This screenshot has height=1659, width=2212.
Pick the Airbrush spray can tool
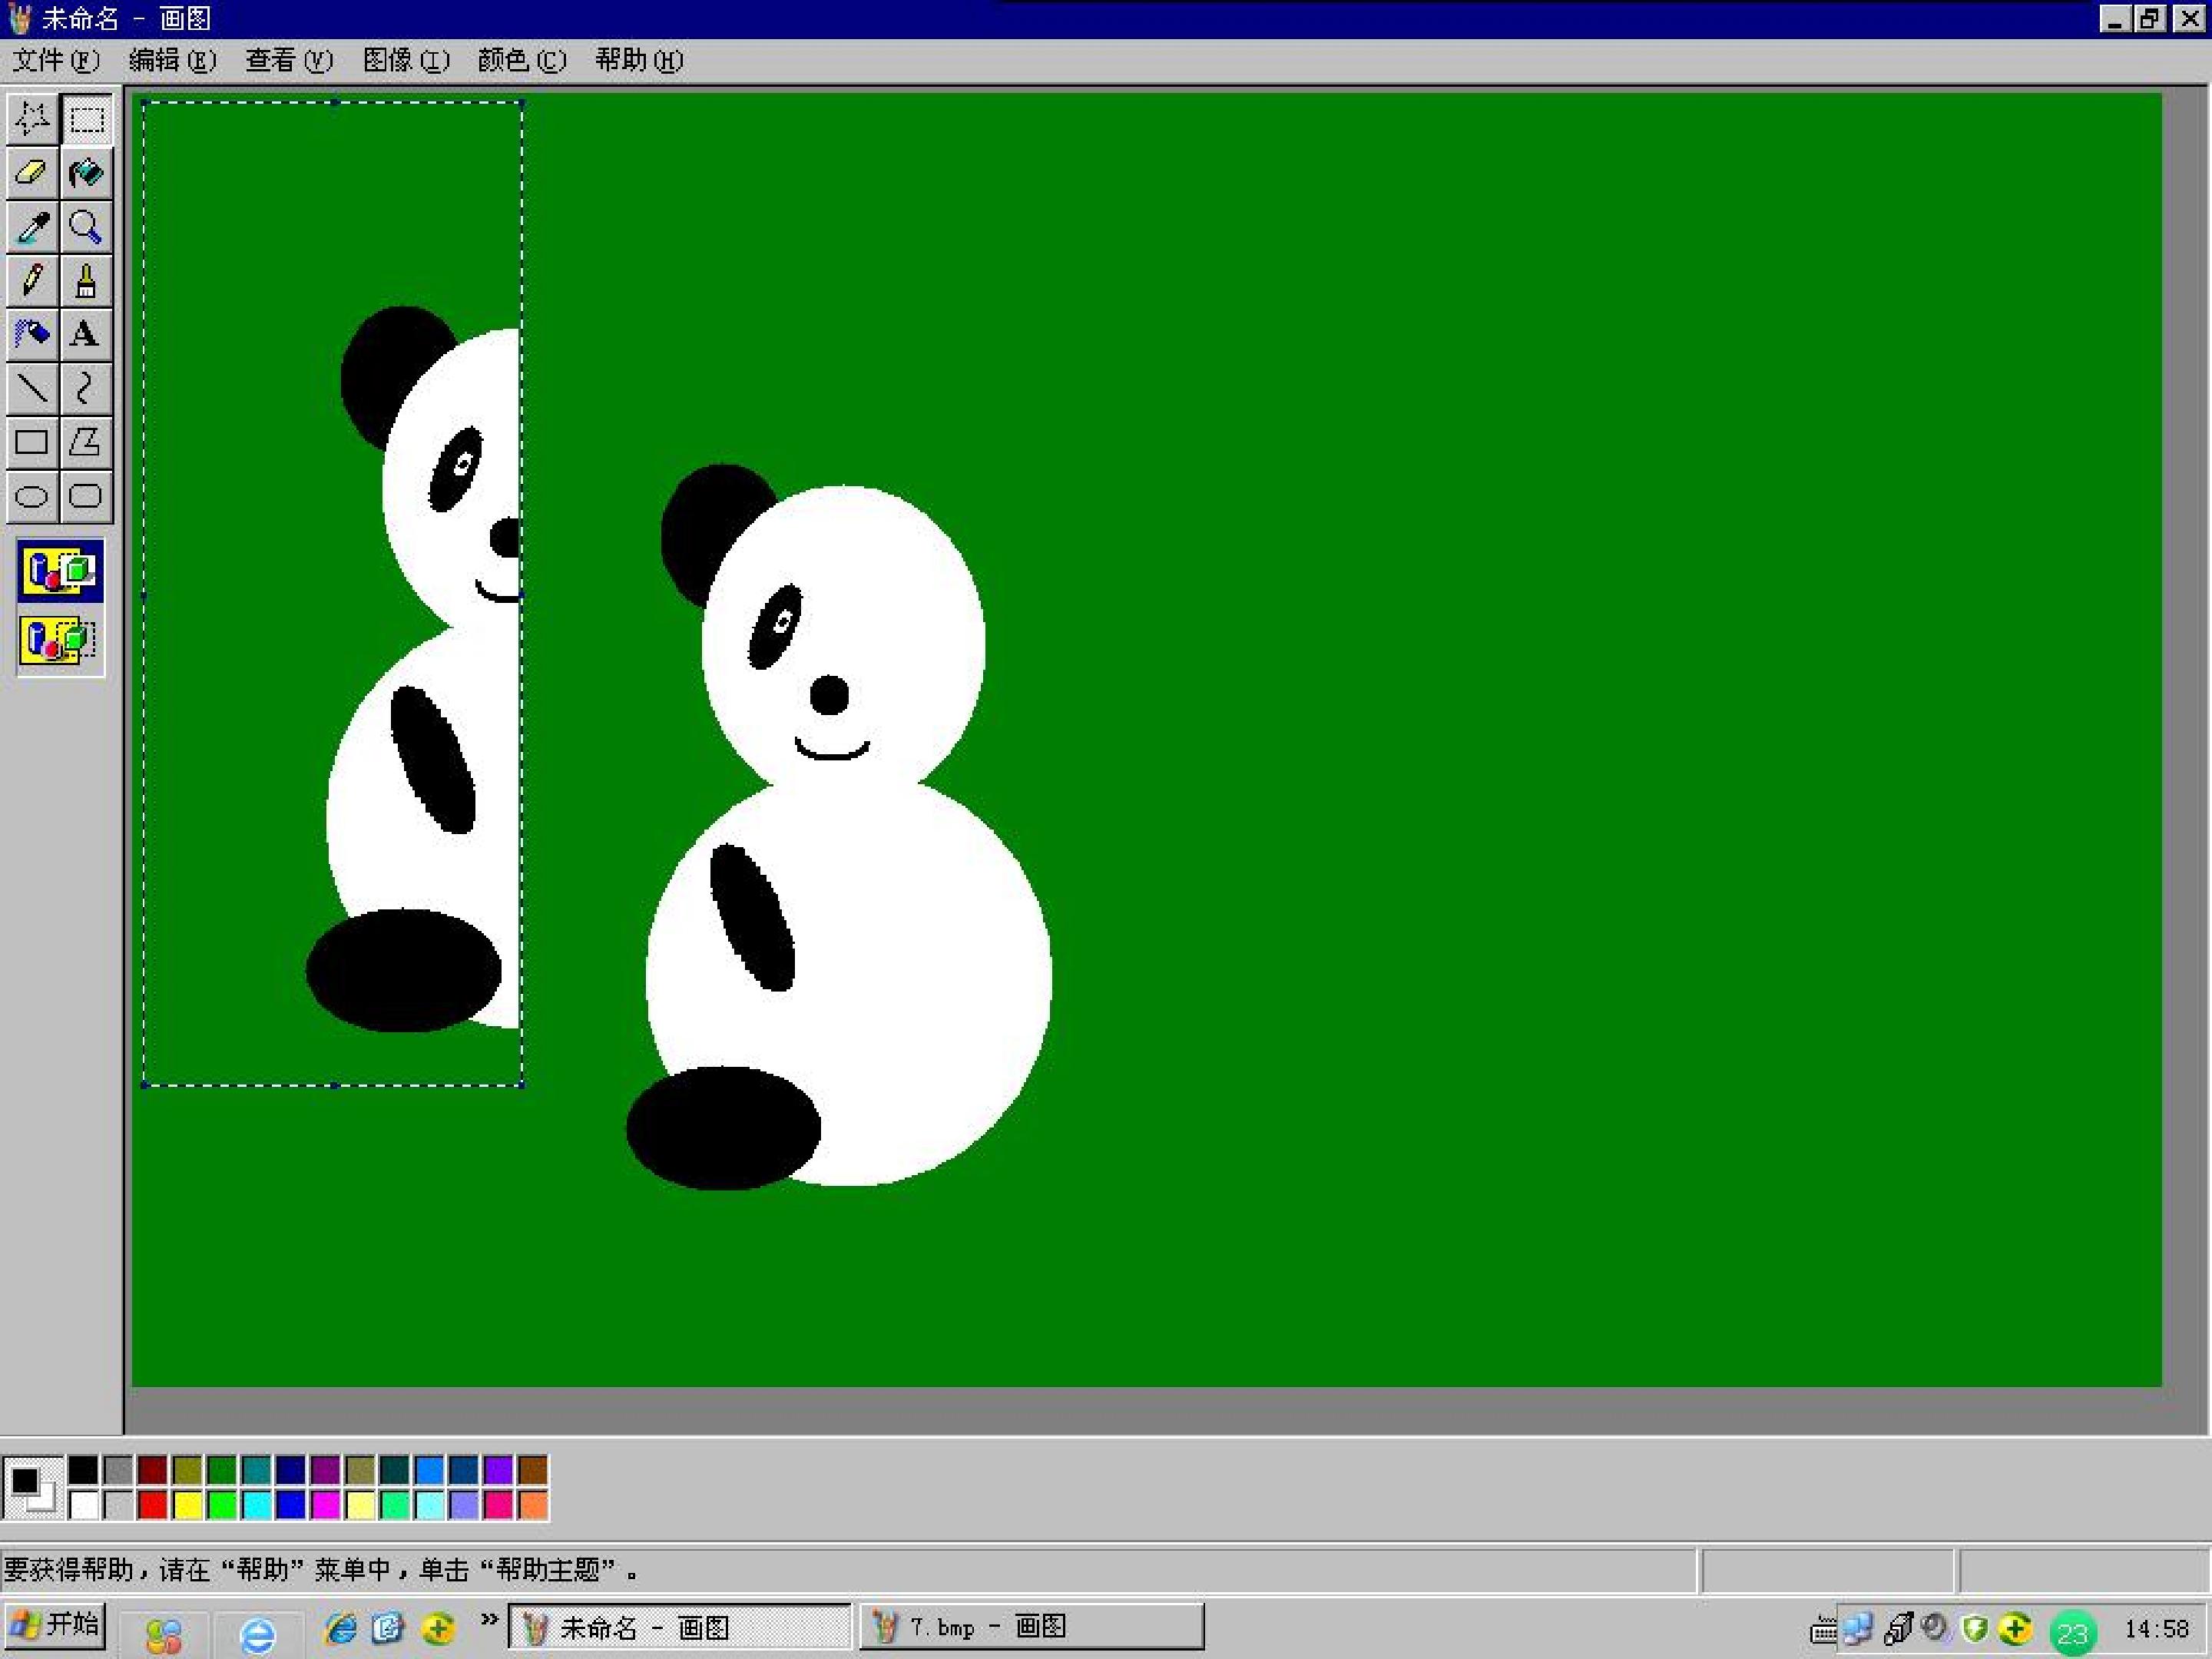click(33, 334)
